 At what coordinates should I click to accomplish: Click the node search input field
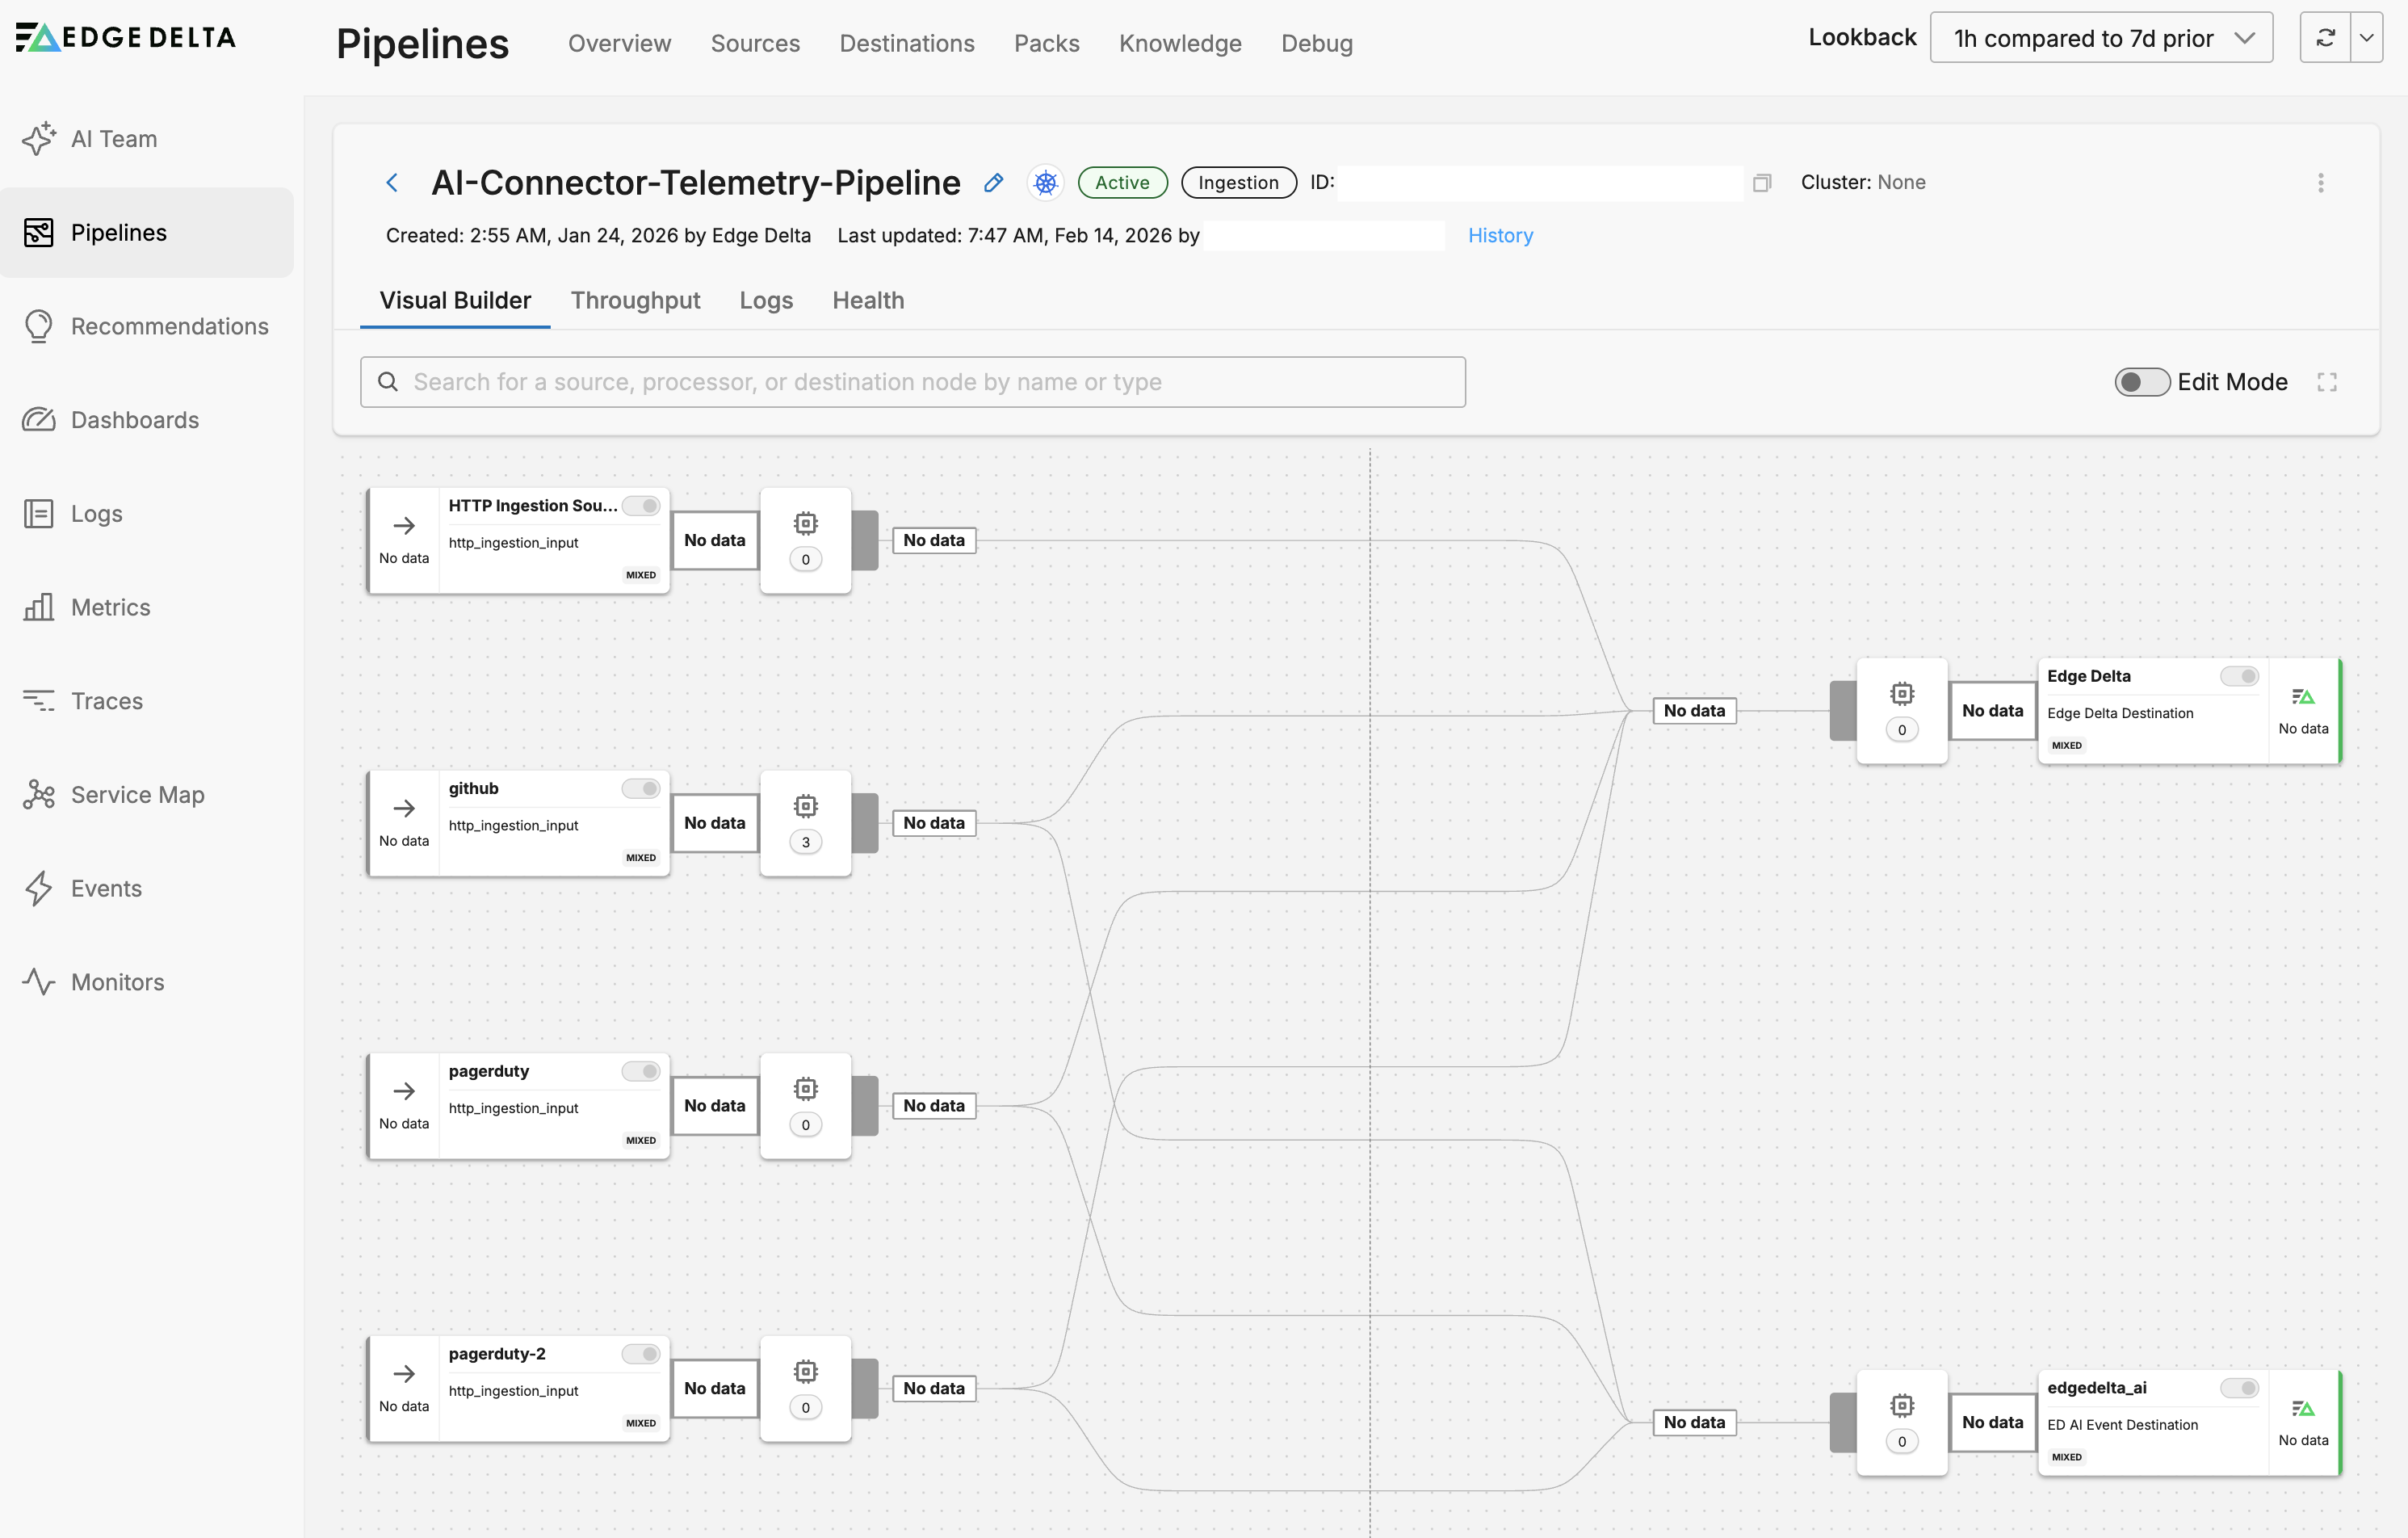point(912,382)
